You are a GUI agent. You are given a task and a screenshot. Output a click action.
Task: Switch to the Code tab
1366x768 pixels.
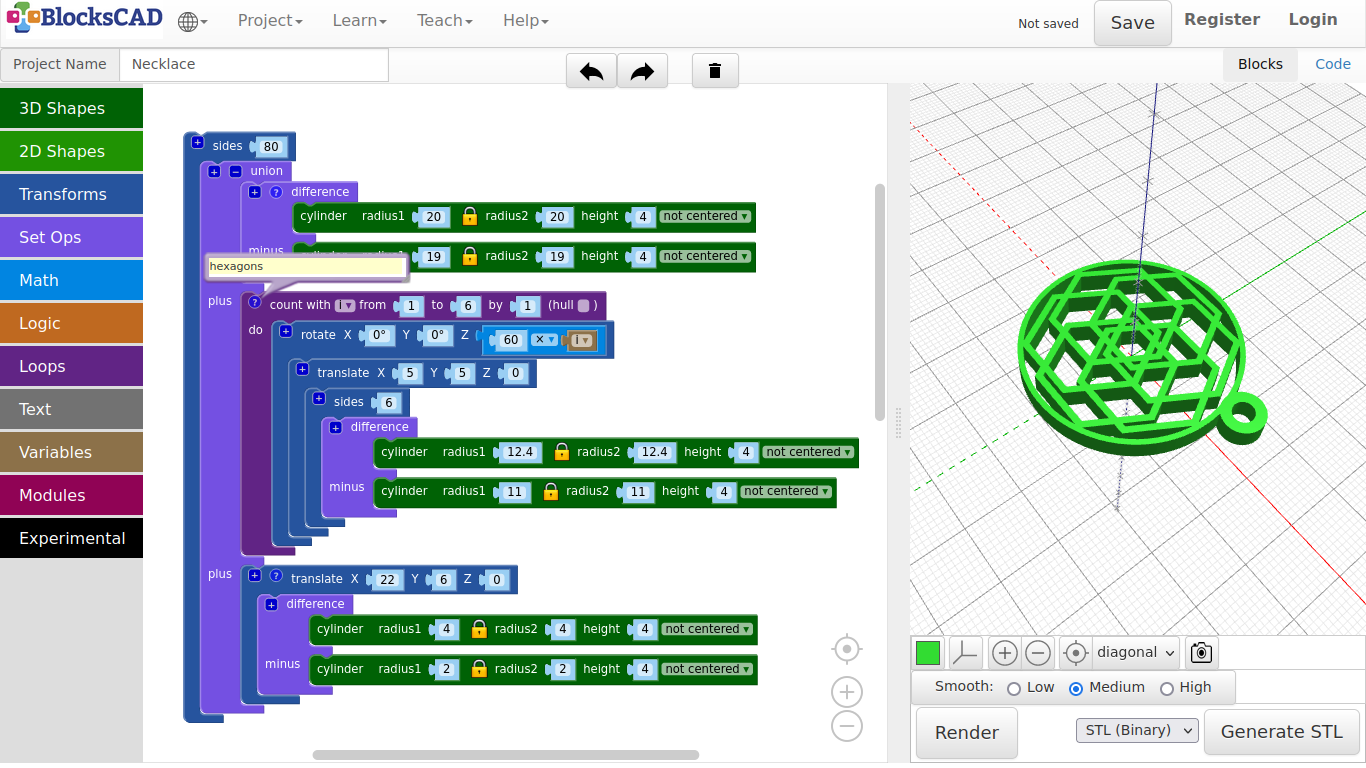[1332, 64]
